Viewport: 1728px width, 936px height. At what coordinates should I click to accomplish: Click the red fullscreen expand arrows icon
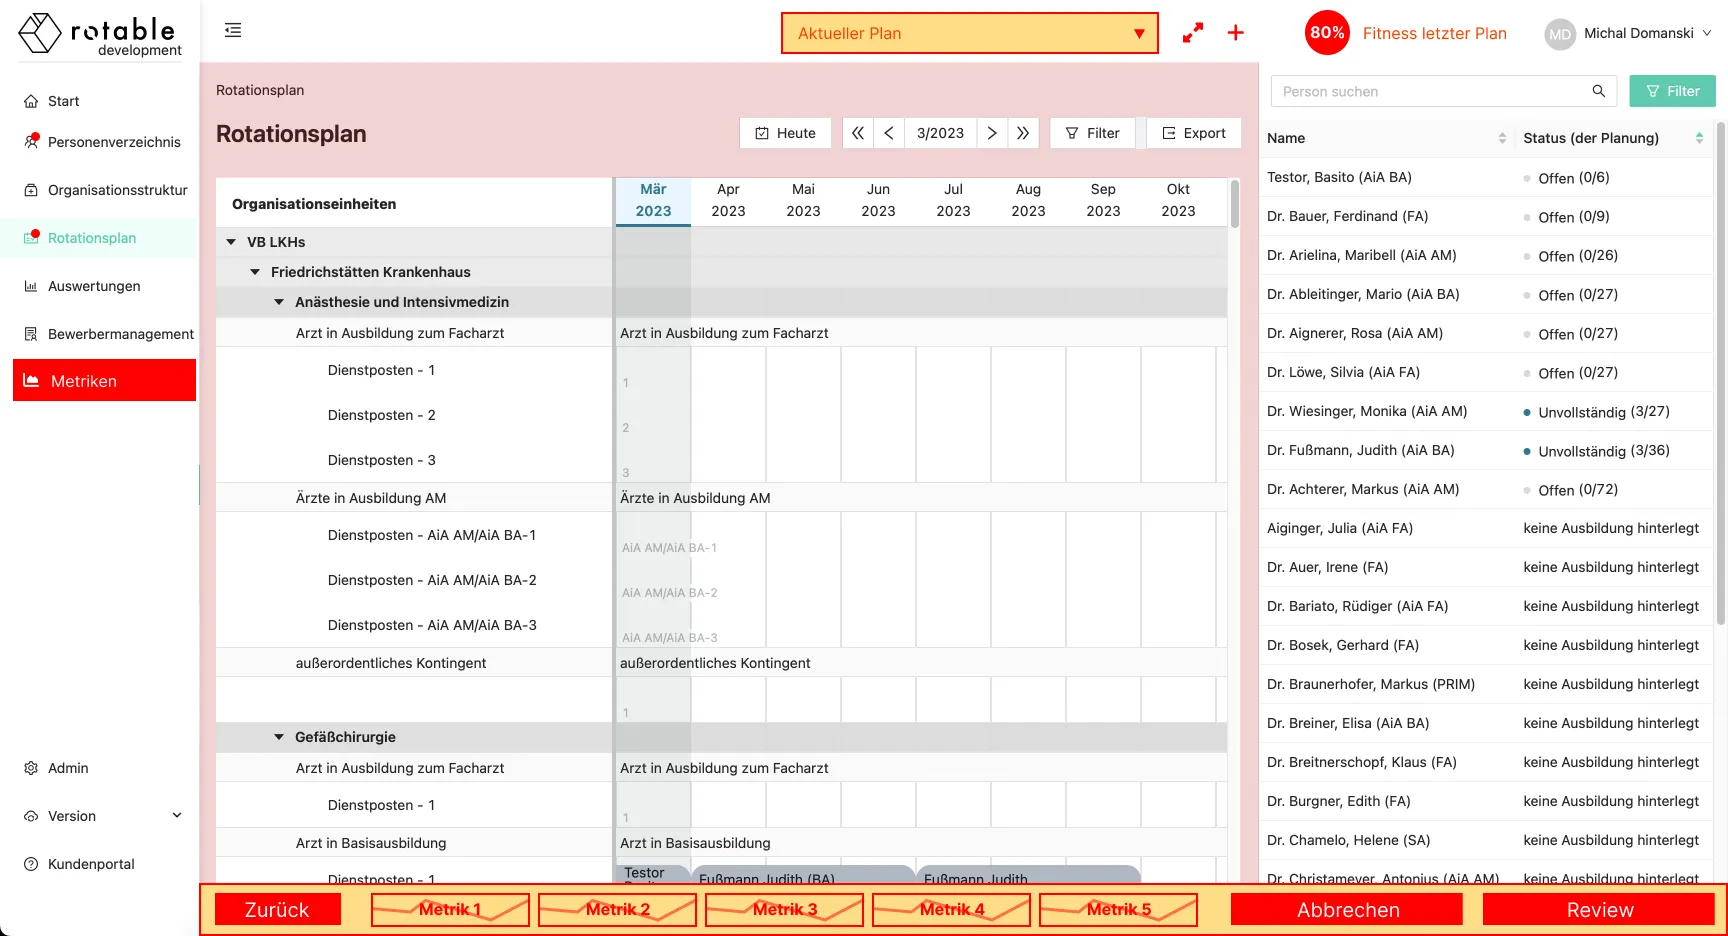[x=1192, y=33]
